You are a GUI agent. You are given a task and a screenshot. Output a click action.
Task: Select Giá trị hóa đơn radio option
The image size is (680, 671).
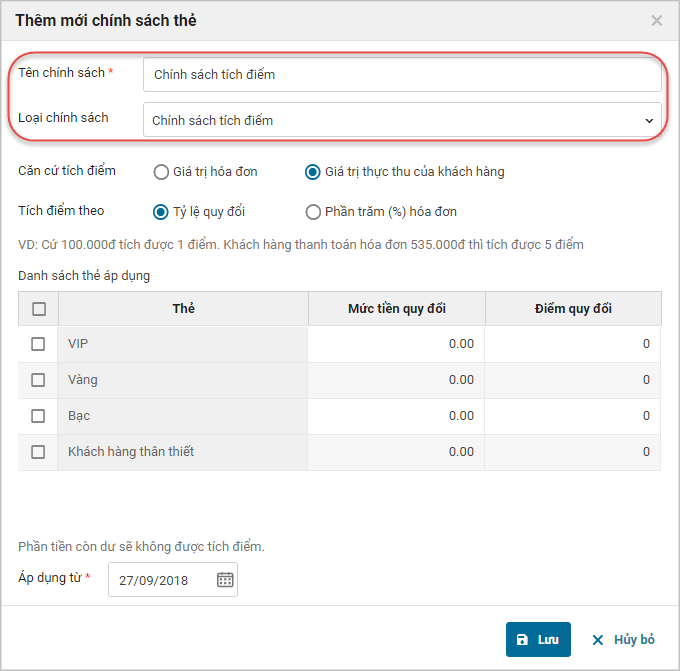pos(161,172)
